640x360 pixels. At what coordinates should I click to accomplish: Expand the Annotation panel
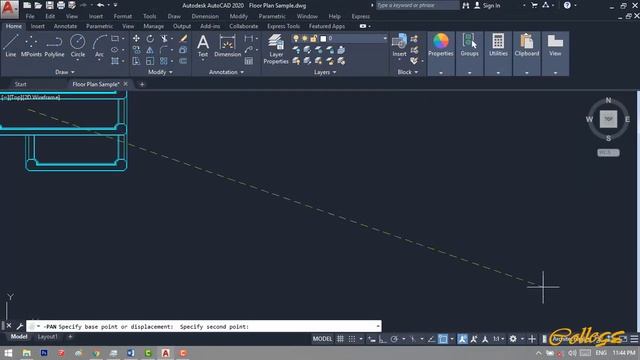(x=226, y=72)
